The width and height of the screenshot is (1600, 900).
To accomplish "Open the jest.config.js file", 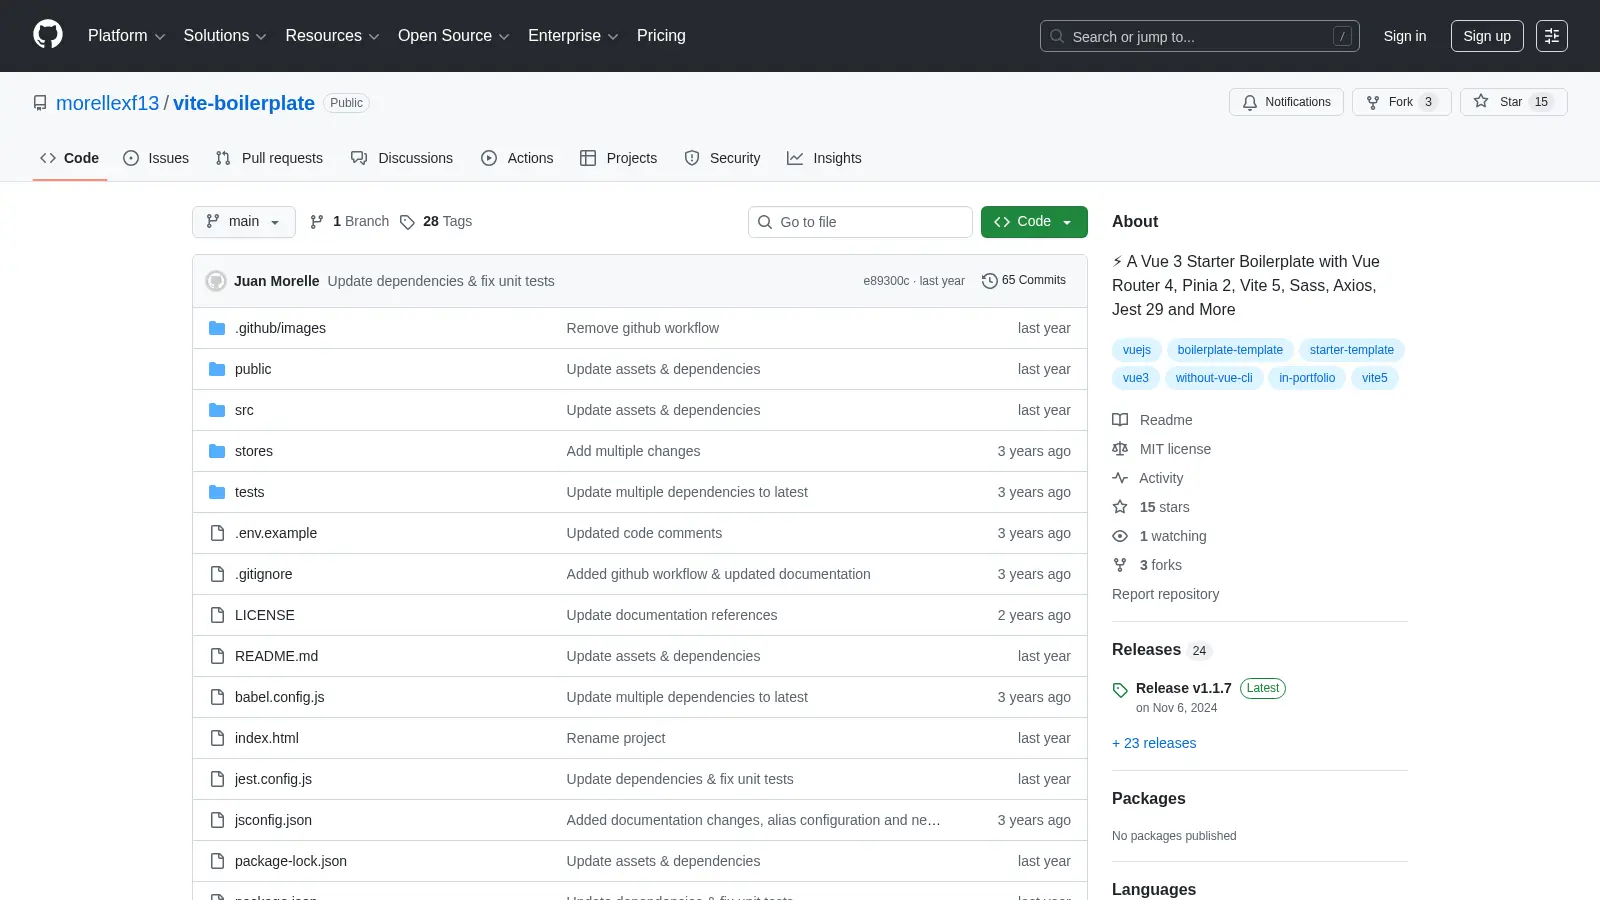I will tap(273, 779).
